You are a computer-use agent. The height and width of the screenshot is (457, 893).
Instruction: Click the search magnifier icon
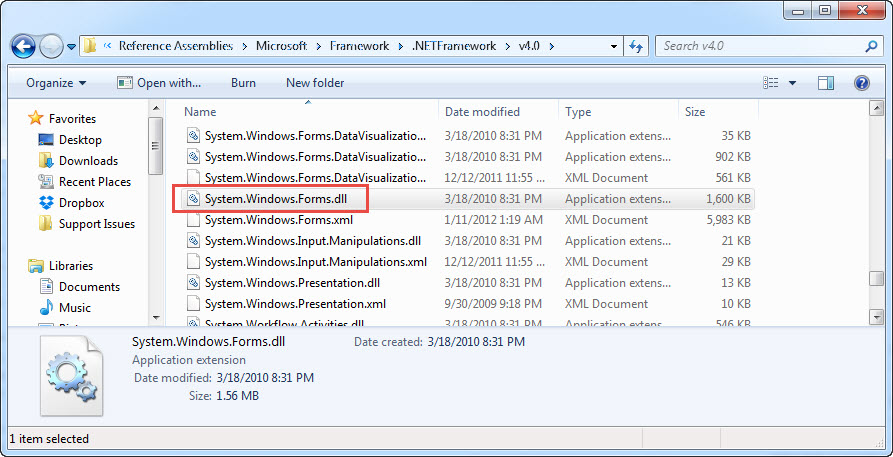coord(871,46)
